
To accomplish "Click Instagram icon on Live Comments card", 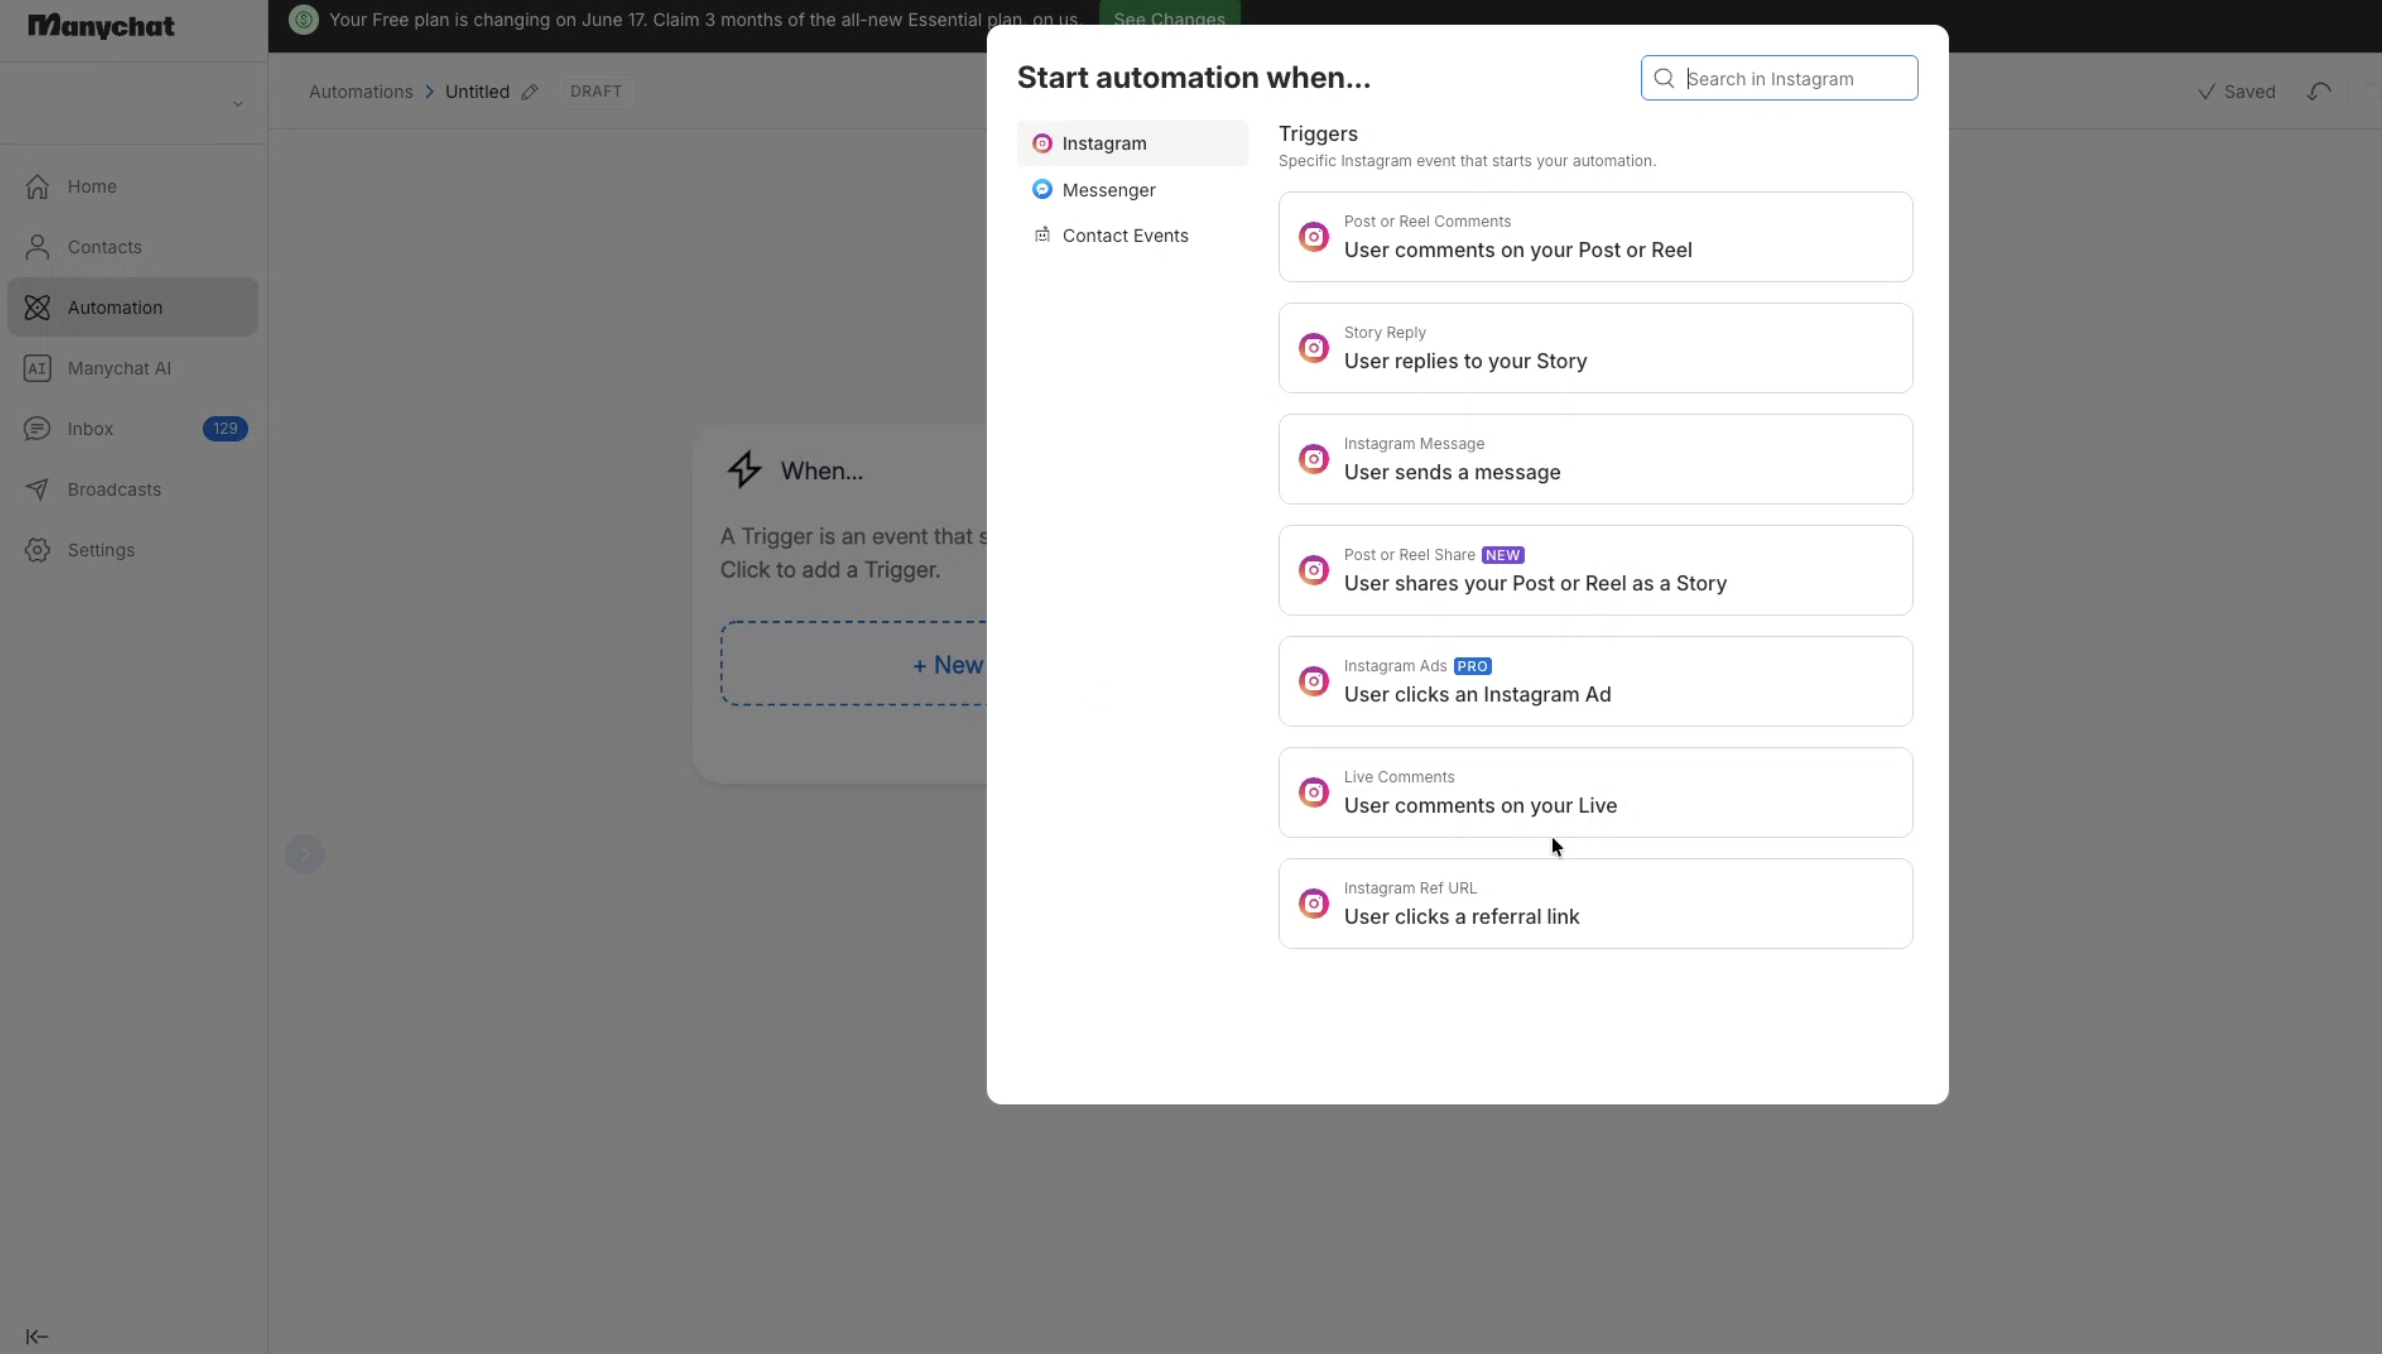I will click(1314, 792).
